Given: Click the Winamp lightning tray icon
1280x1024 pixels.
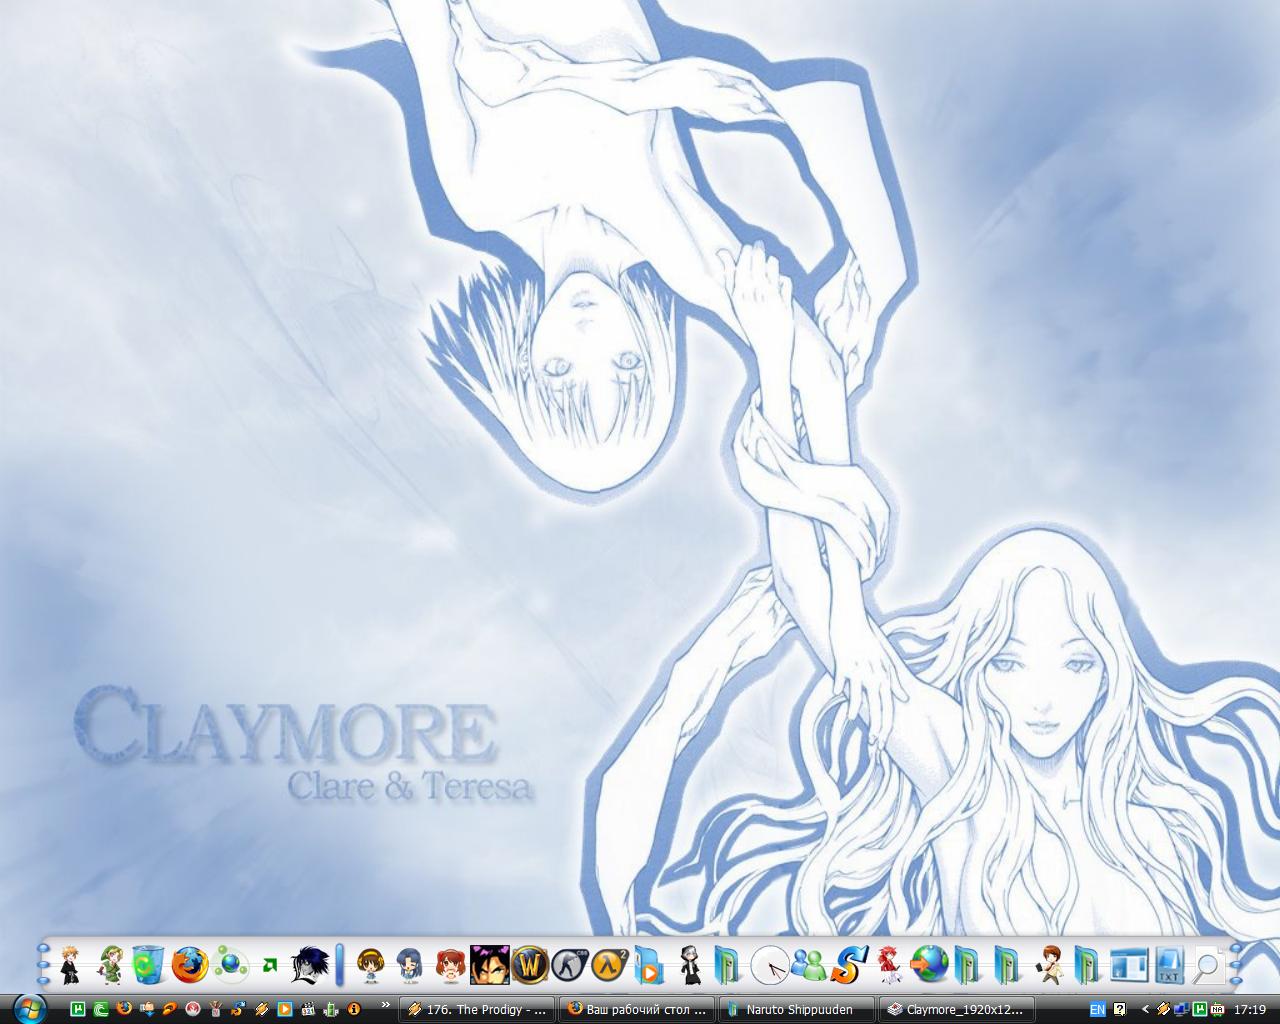Looking at the screenshot, I should [x=1163, y=1010].
